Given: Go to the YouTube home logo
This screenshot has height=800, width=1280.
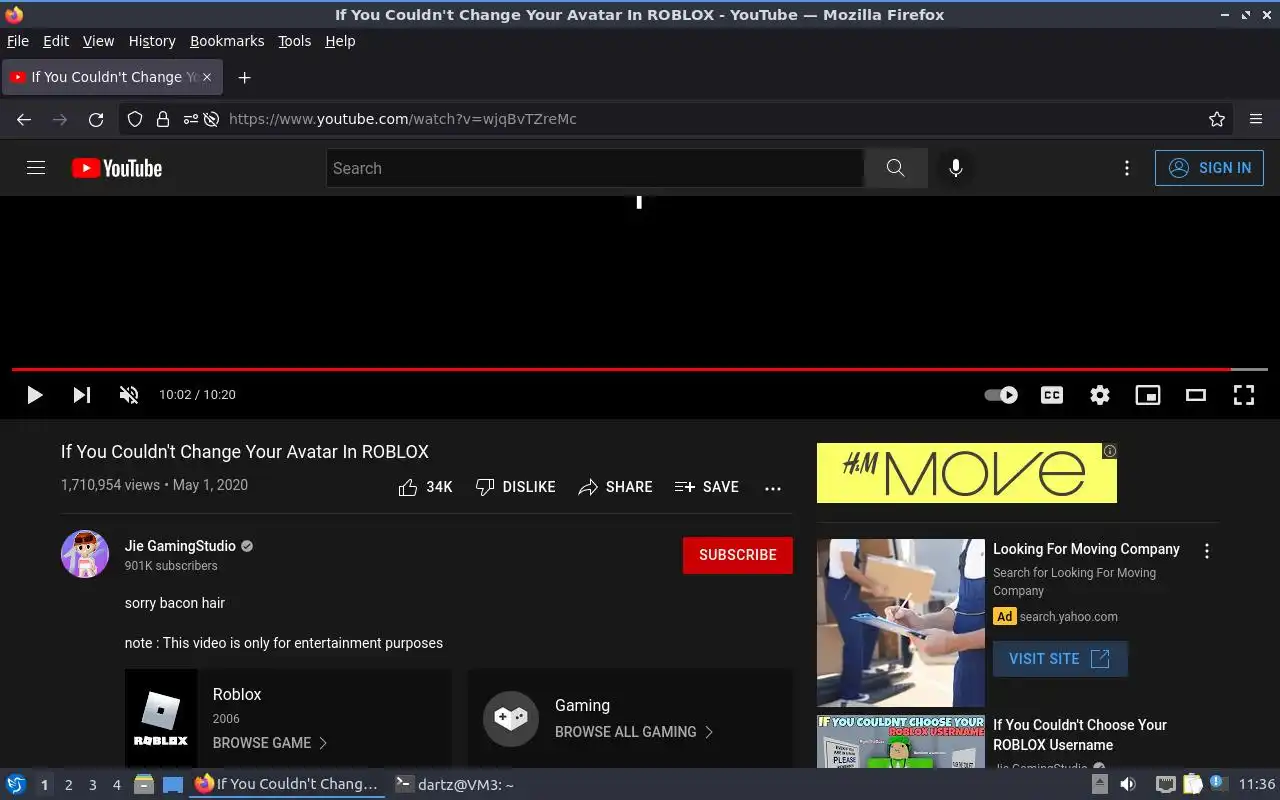Looking at the screenshot, I should pos(117,168).
